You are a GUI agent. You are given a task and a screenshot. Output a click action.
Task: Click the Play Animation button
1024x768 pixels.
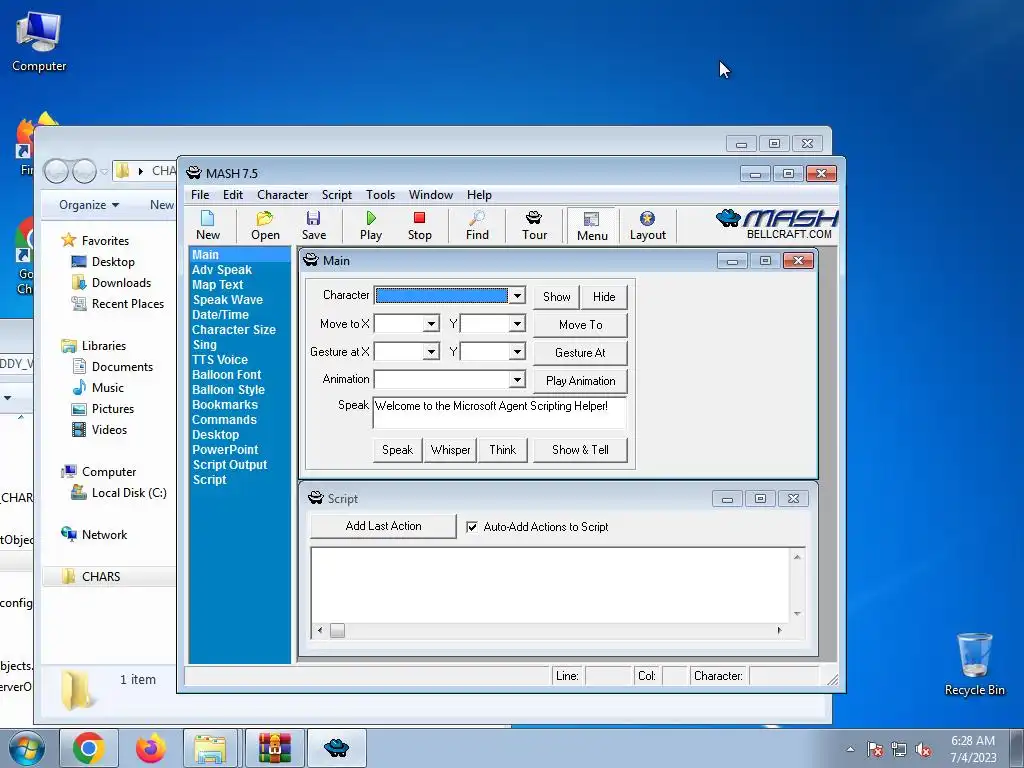581,381
